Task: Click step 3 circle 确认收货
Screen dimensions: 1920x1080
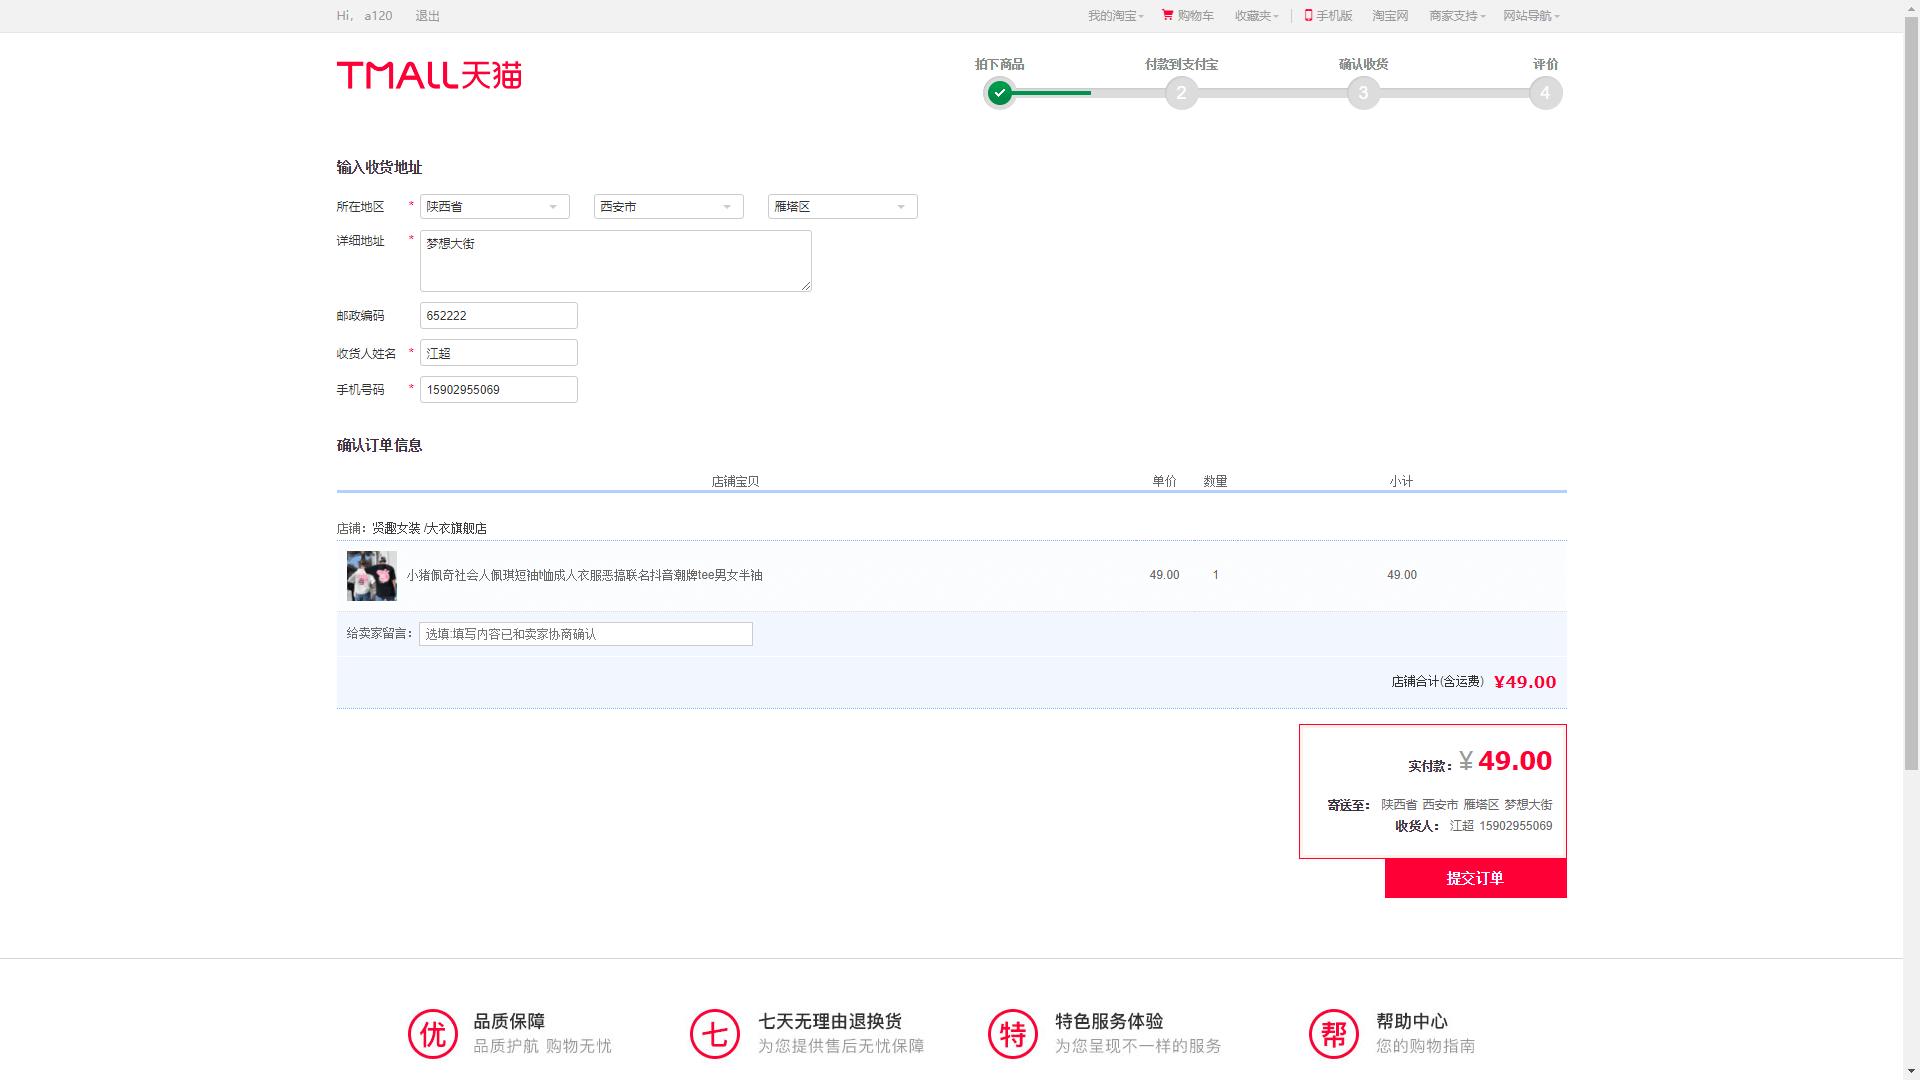Action: [x=1362, y=93]
